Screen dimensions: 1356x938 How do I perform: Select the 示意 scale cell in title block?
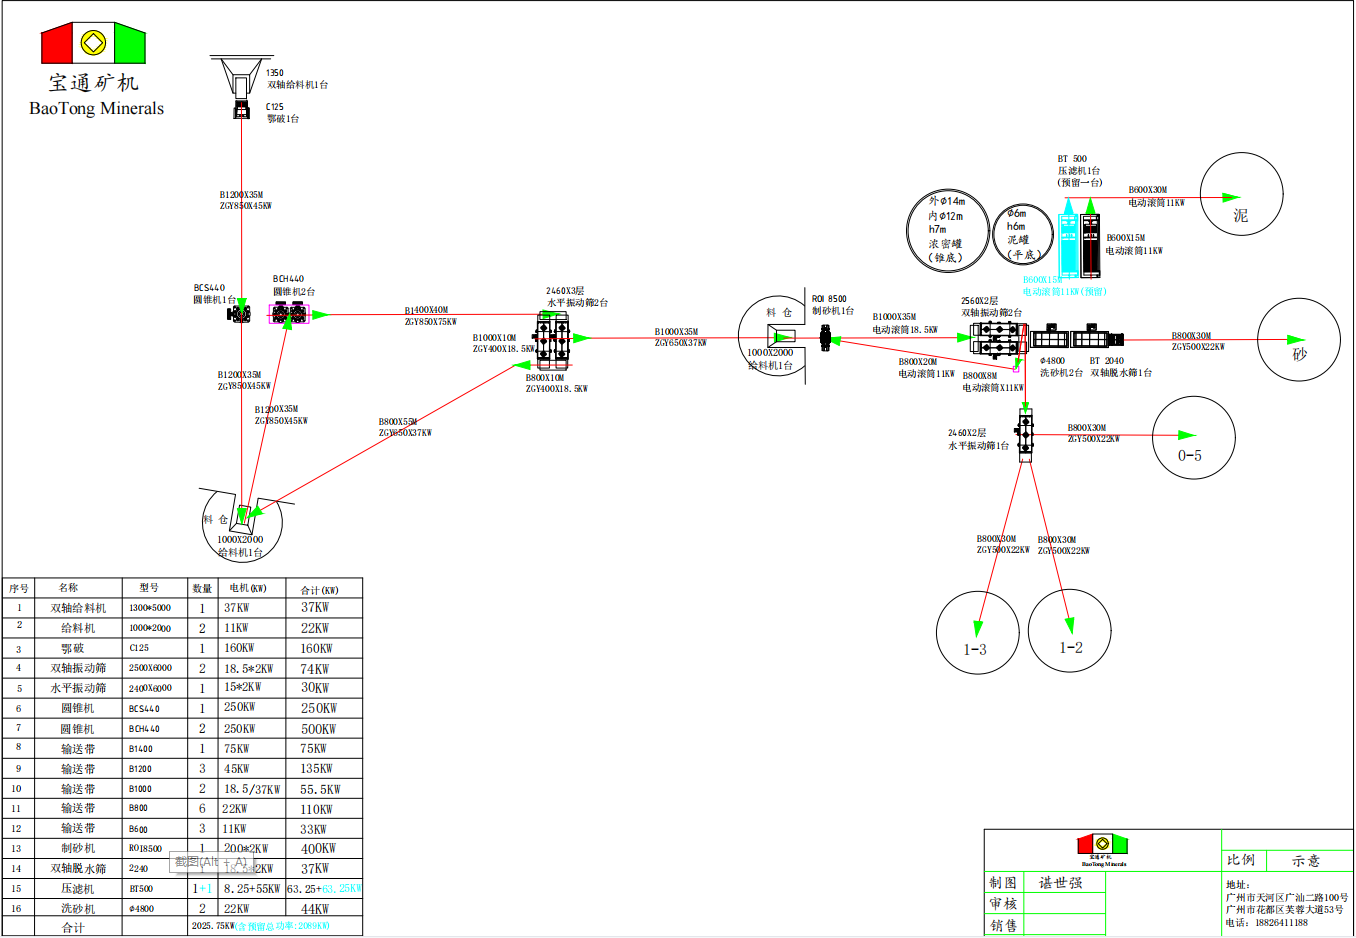1305,860
